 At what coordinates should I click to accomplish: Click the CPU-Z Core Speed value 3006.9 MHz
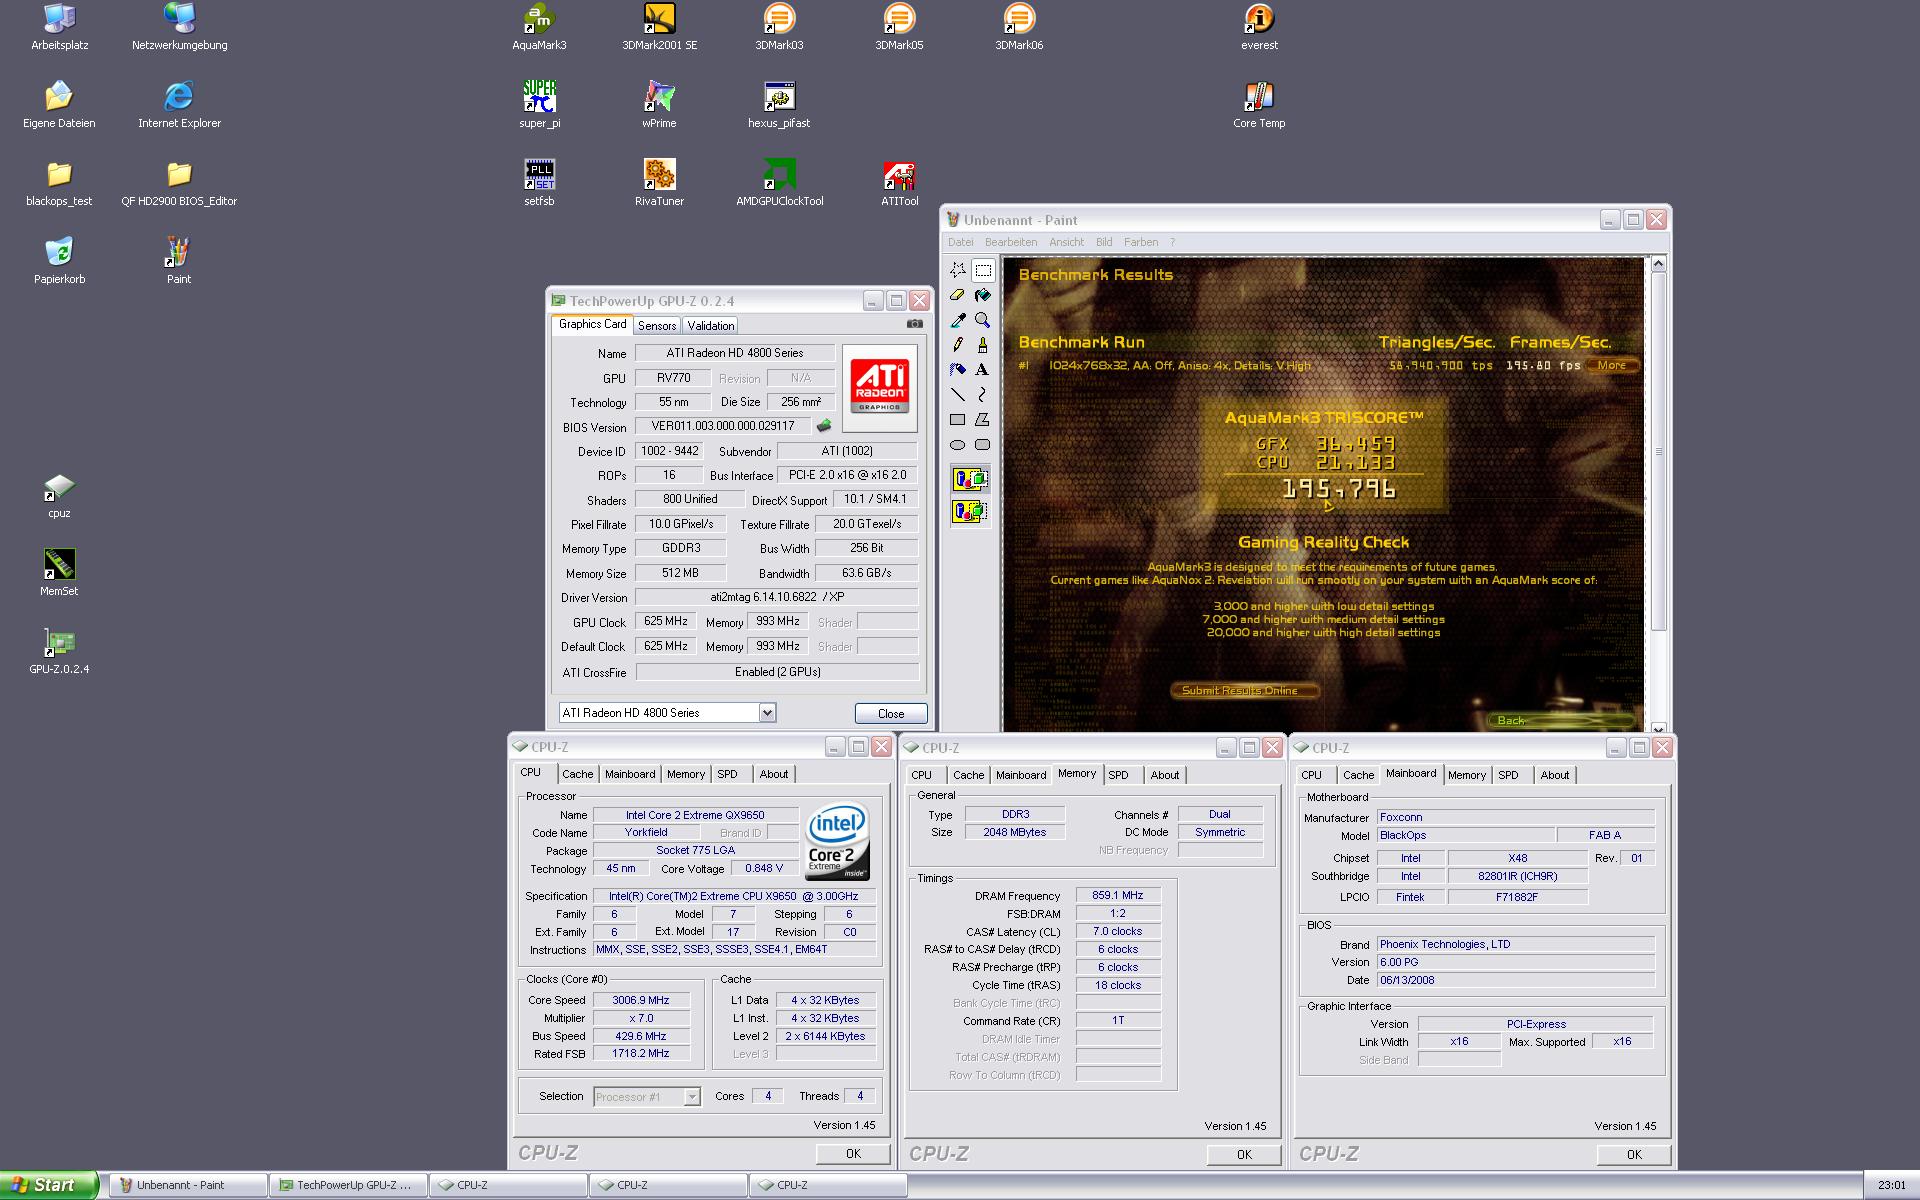(x=640, y=1000)
